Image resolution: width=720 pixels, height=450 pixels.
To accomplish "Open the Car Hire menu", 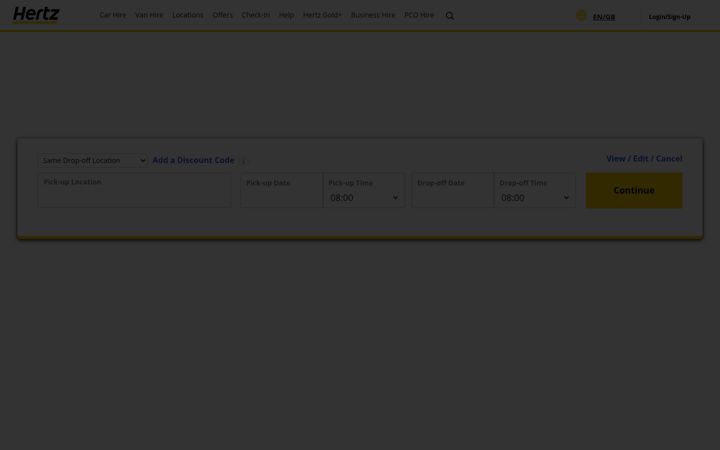I will click(x=112, y=15).
